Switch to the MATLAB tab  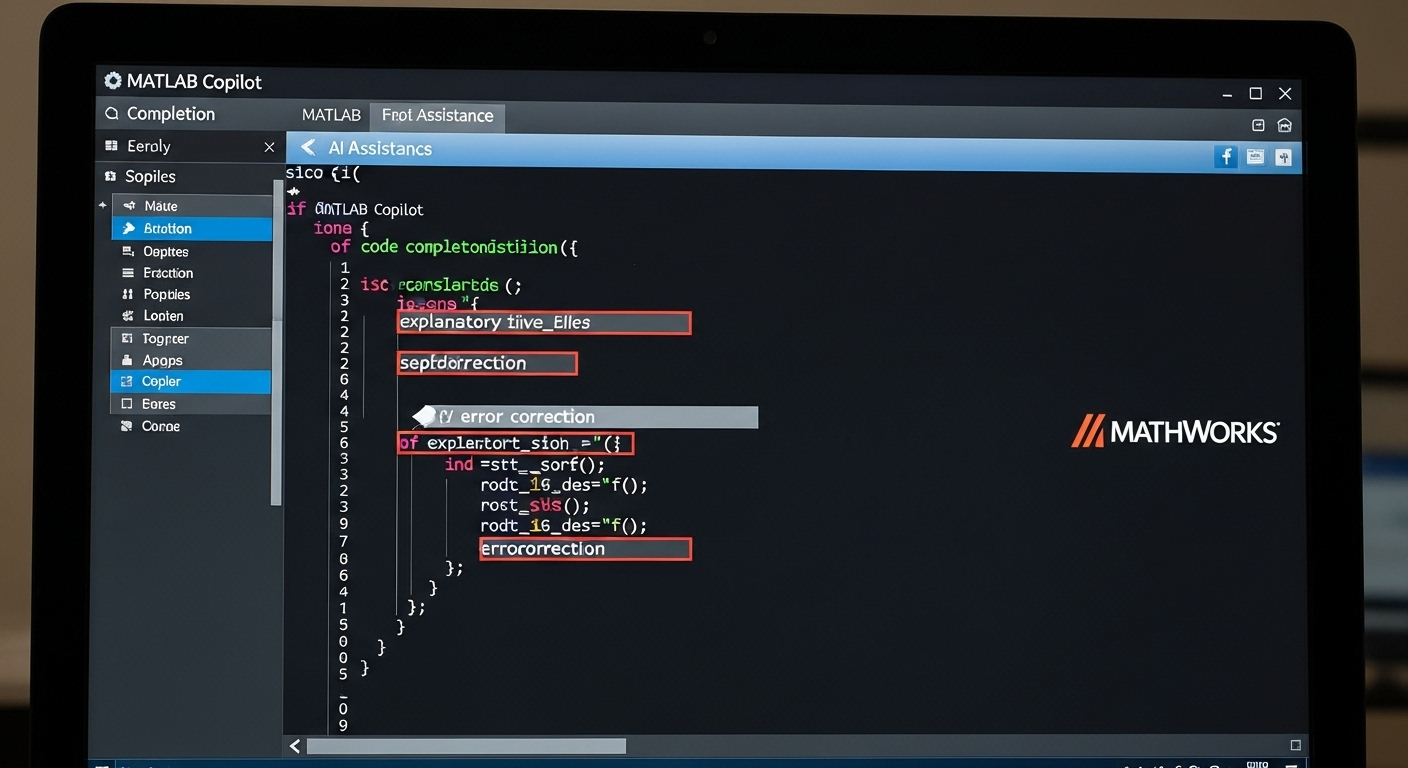[x=331, y=115]
